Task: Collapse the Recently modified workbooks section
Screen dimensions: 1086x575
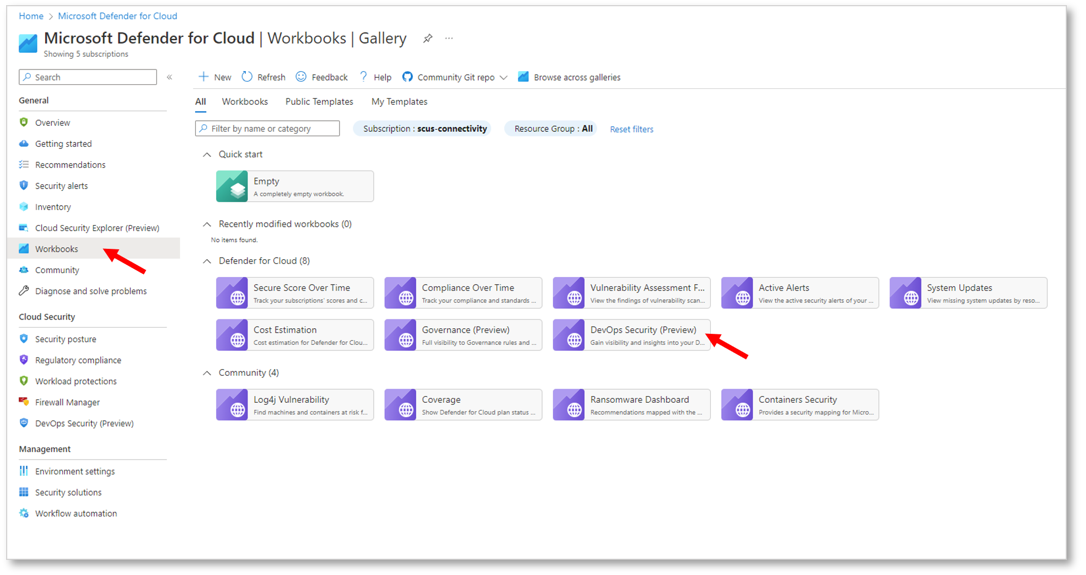Action: click(206, 224)
